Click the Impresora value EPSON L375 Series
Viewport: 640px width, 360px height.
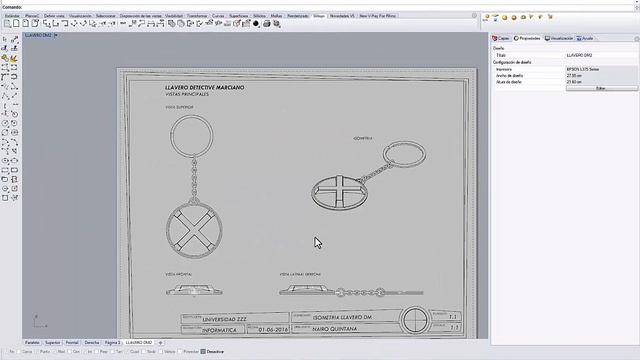coord(601,69)
